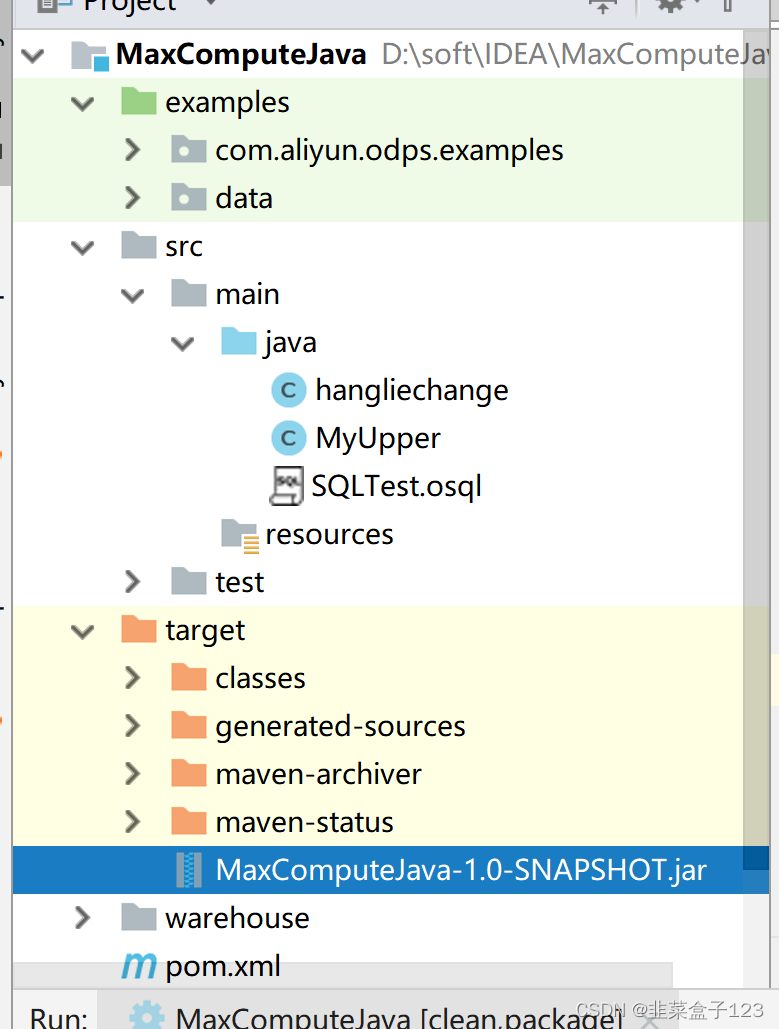
Task: Collapse the target folder chevron
Action: (83, 631)
